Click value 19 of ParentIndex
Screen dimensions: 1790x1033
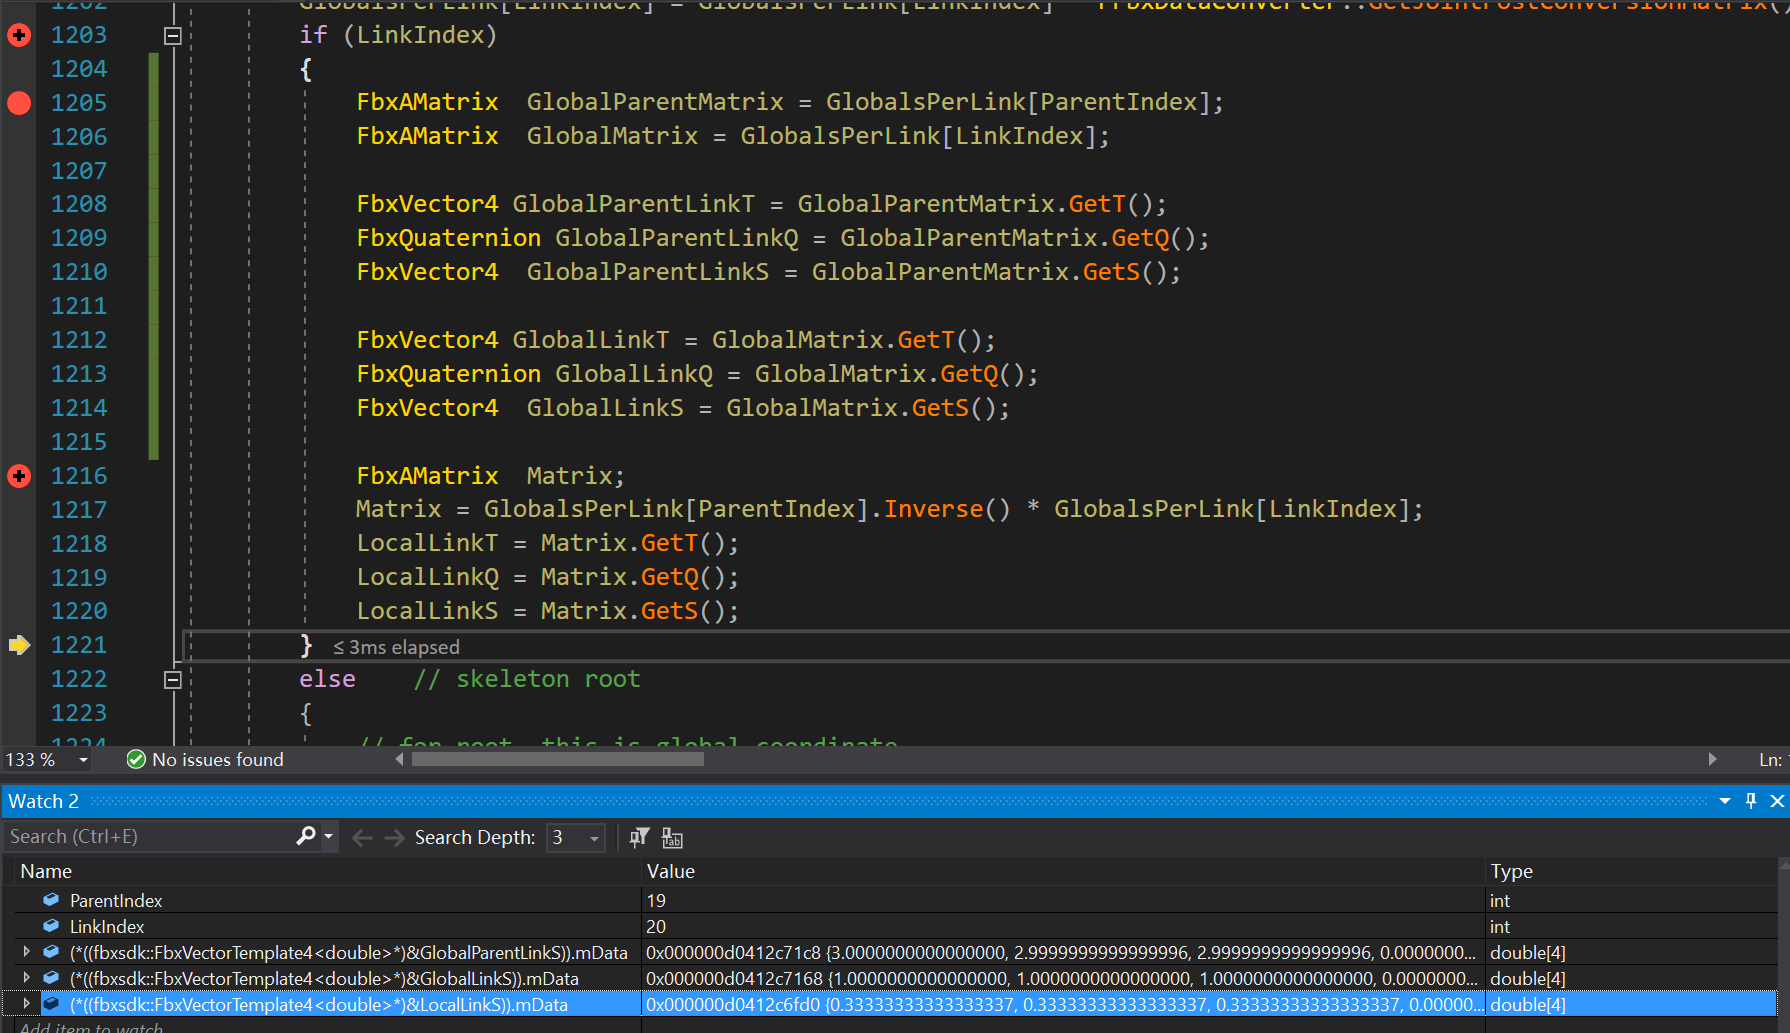(x=656, y=901)
